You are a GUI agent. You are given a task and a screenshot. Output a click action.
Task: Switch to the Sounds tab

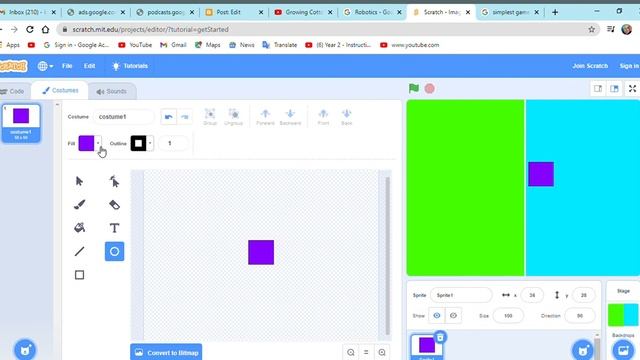tap(111, 91)
